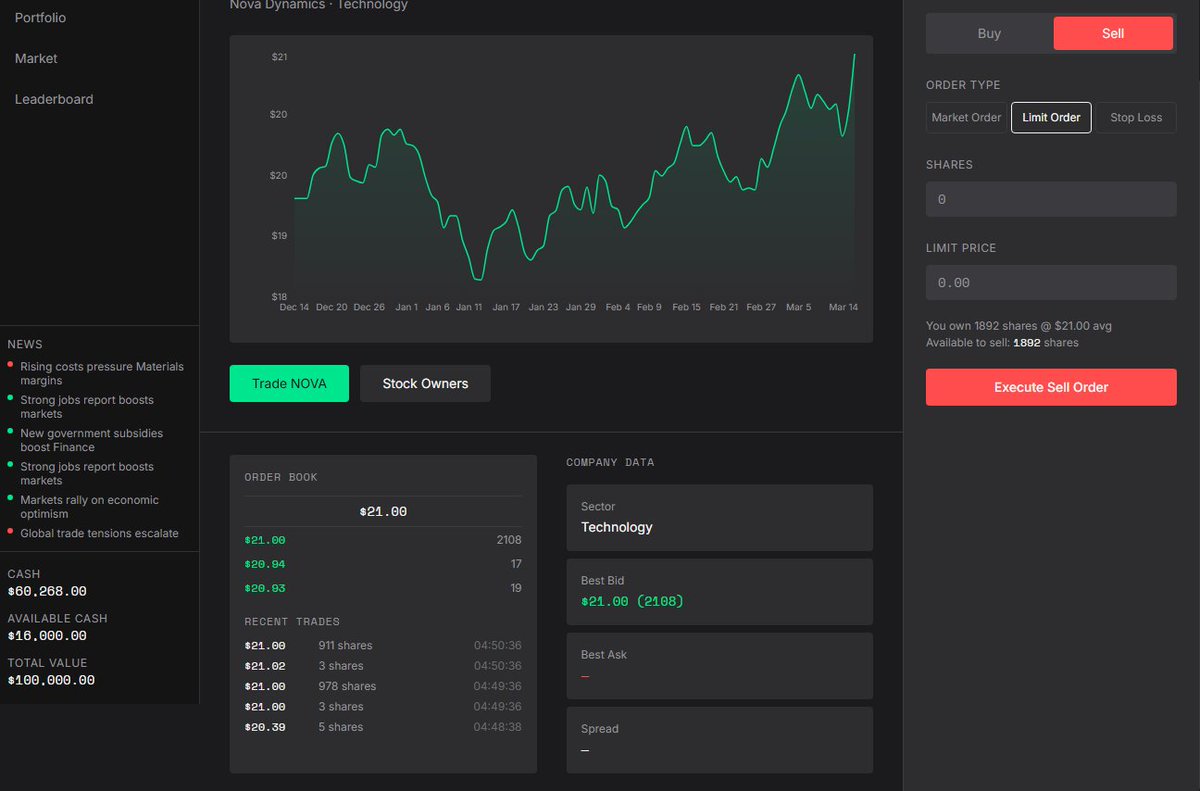Select order book bid at $20.94
Image resolution: width=1200 pixels, height=791 pixels.
click(x=383, y=564)
